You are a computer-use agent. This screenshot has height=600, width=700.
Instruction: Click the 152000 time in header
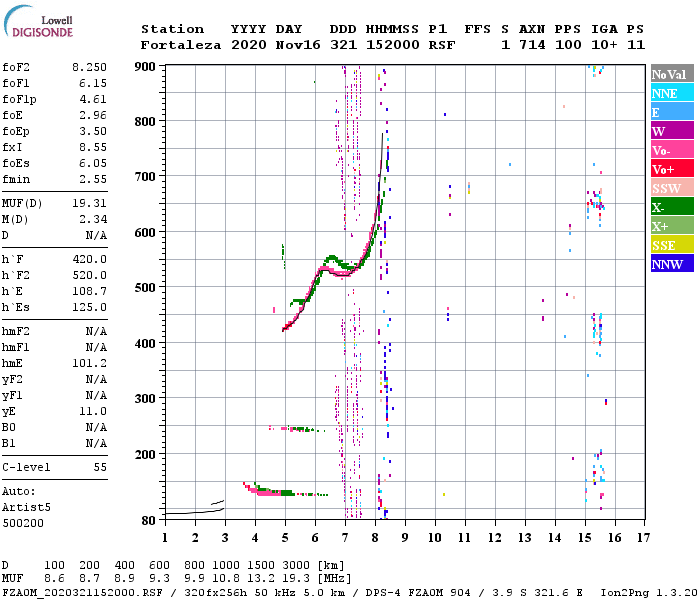point(392,45)
